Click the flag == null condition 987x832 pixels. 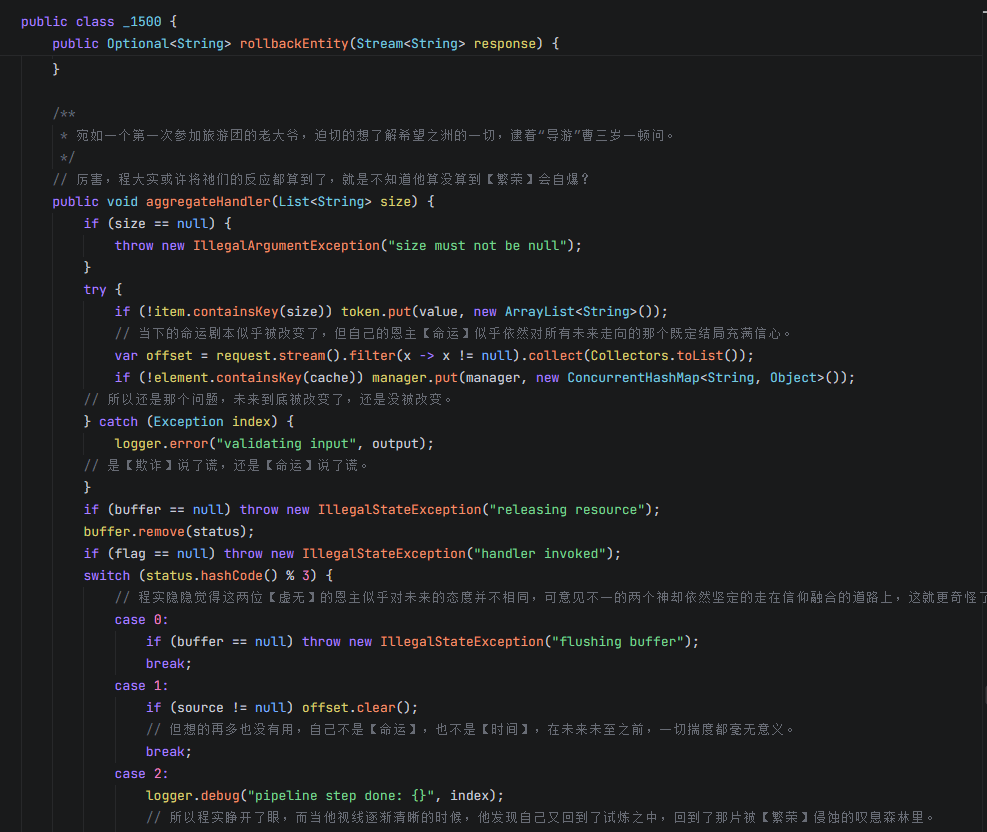(161, 554)
